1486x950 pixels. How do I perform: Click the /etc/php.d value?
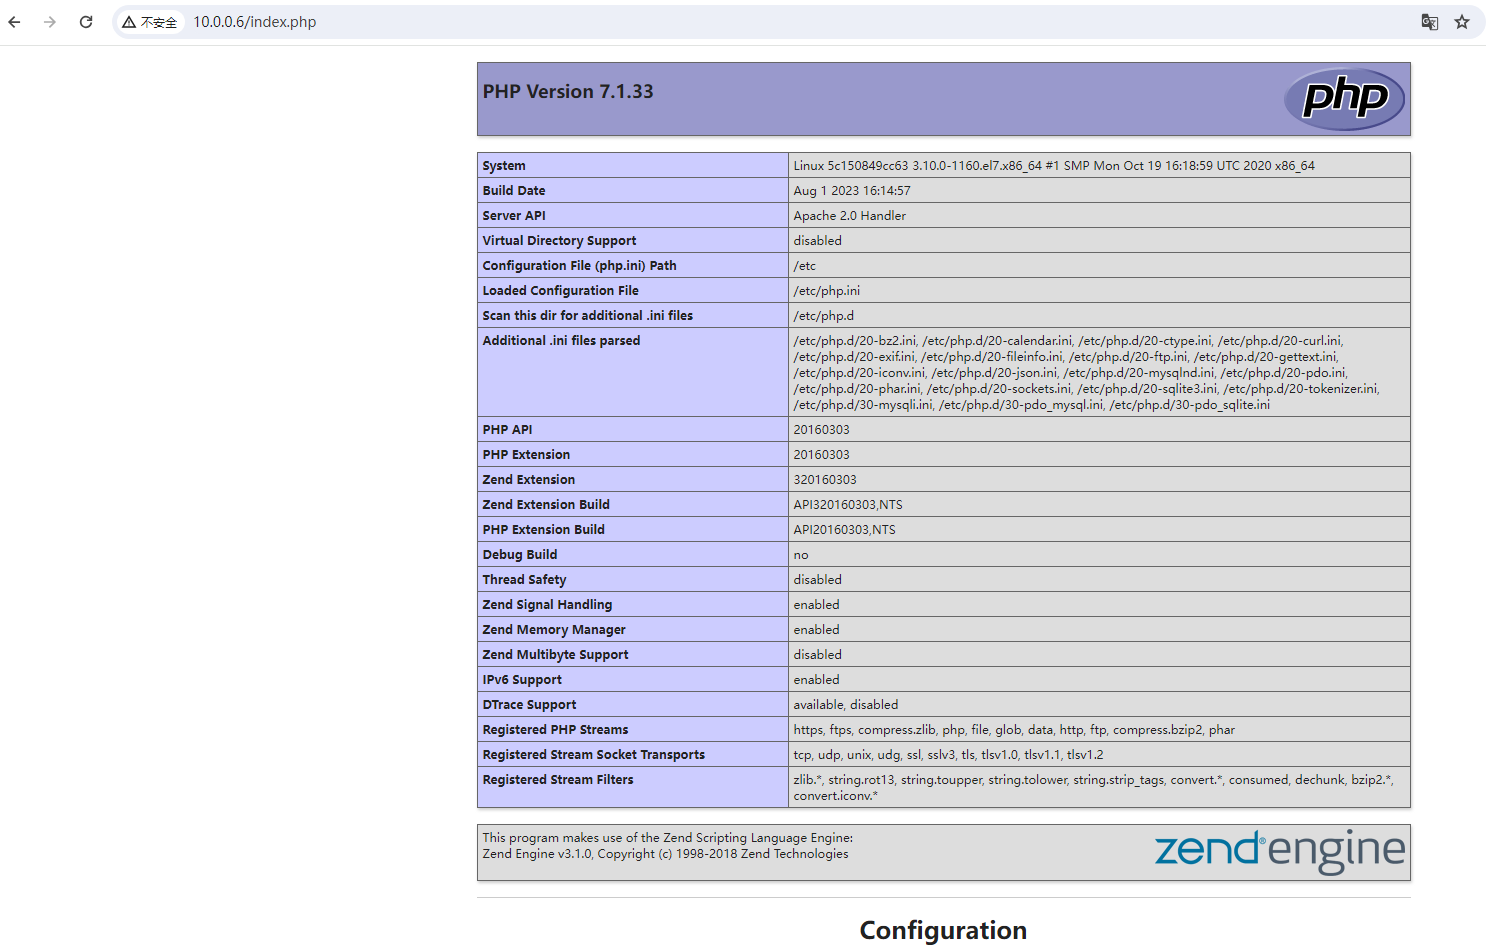tap(824, 316)
